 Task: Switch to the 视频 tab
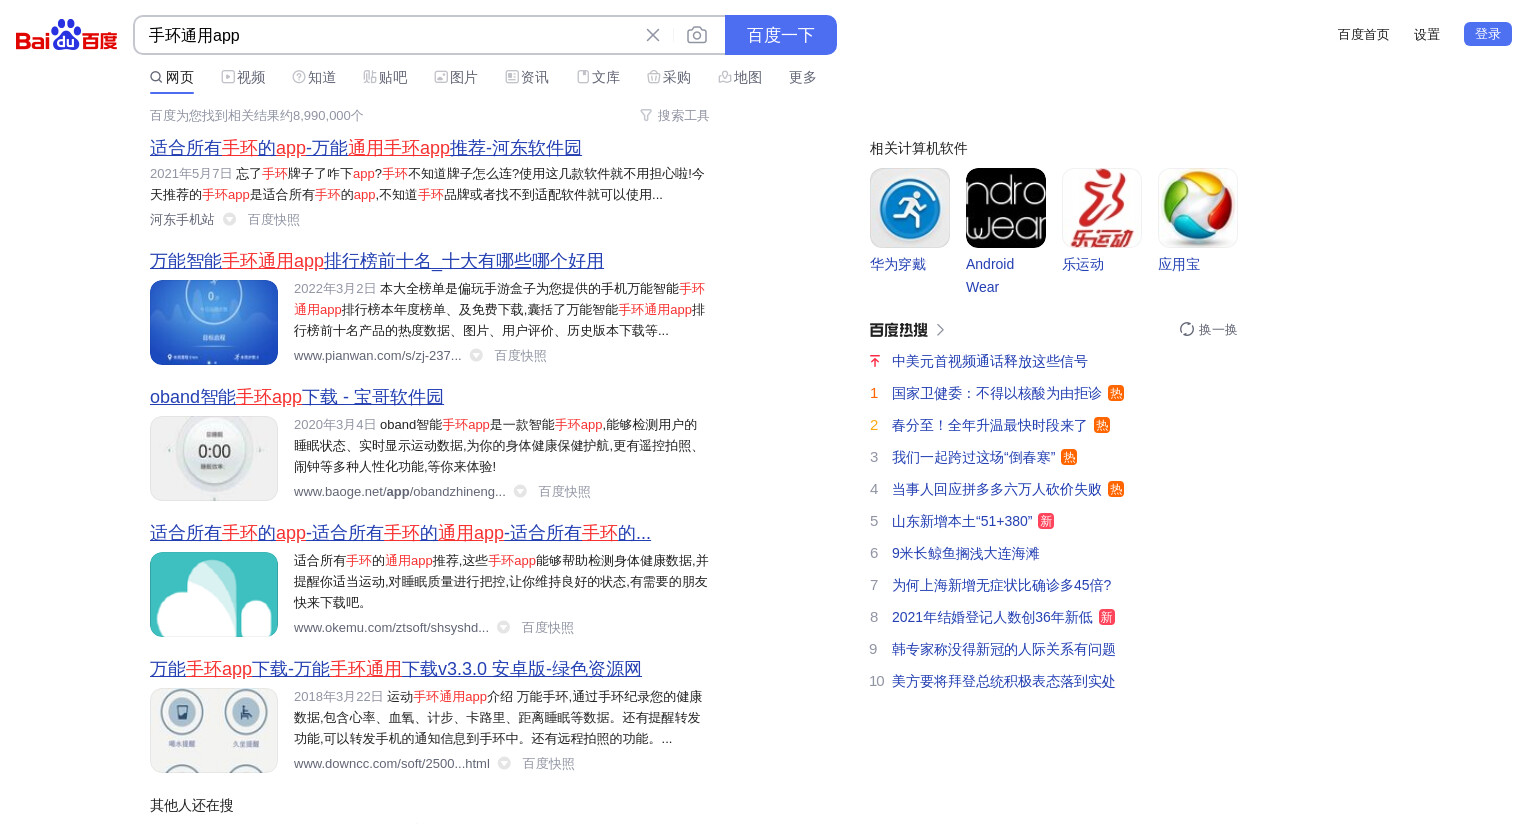[x=243, y=77]
